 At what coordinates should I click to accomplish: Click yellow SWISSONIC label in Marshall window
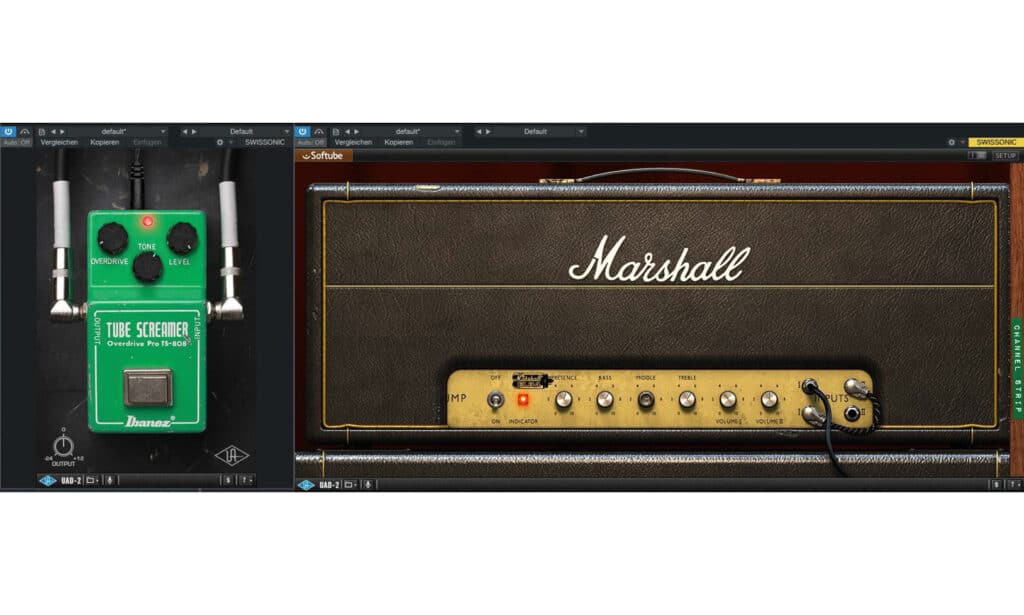[996, 142]
